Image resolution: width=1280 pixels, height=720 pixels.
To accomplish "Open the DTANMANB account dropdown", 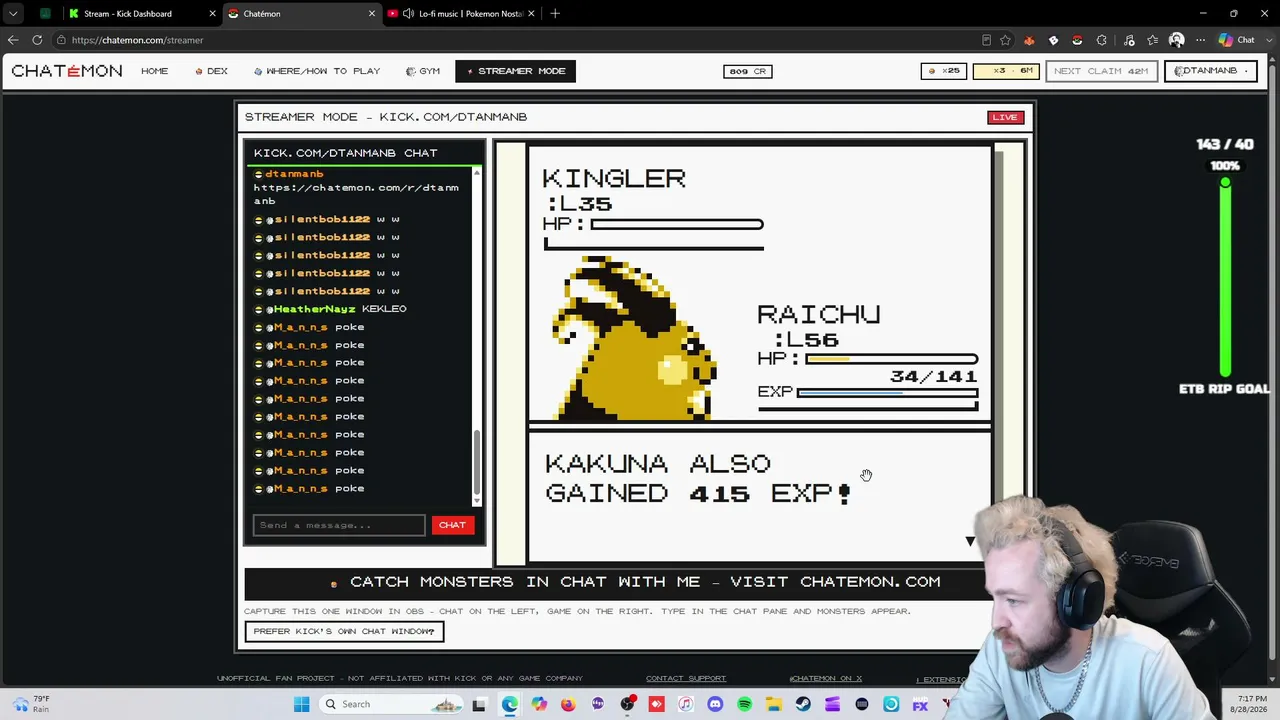I will point(1210,71).
